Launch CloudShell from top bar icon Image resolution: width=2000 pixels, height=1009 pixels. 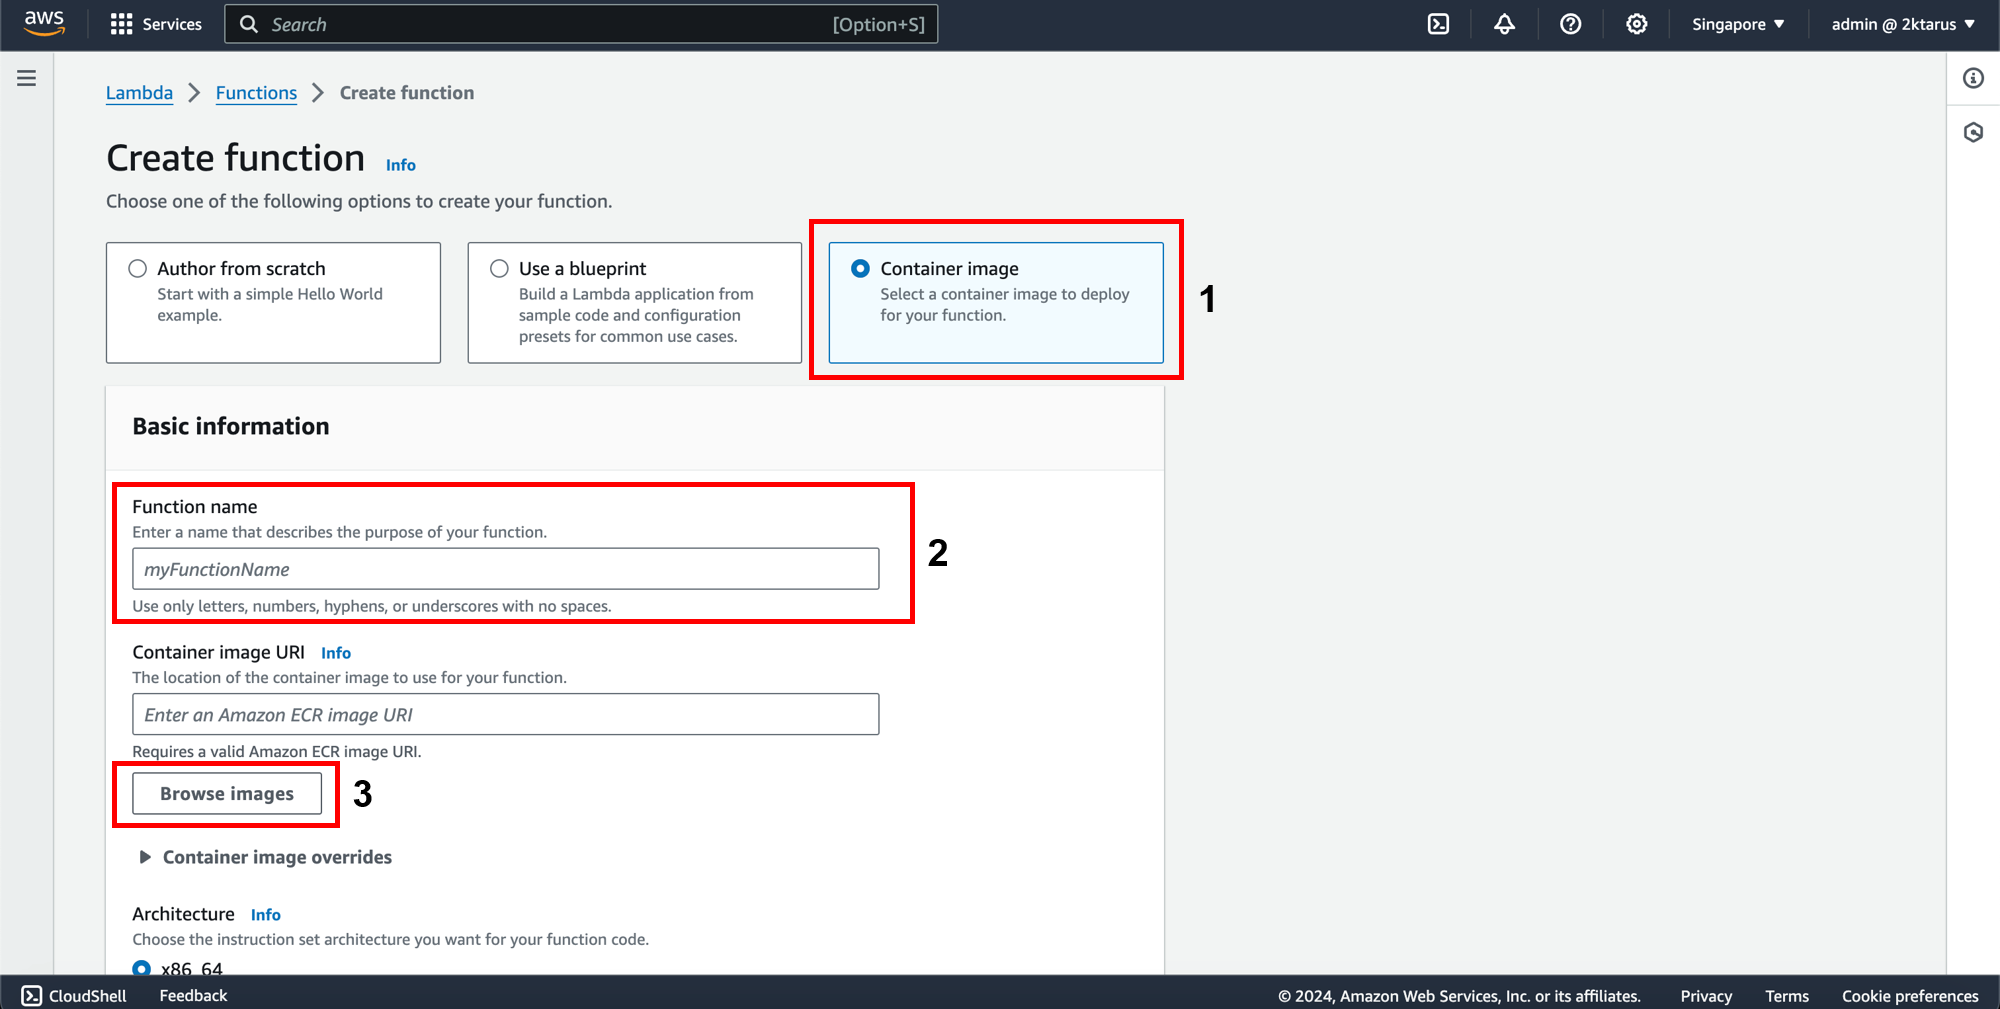tap(1438, 24)
